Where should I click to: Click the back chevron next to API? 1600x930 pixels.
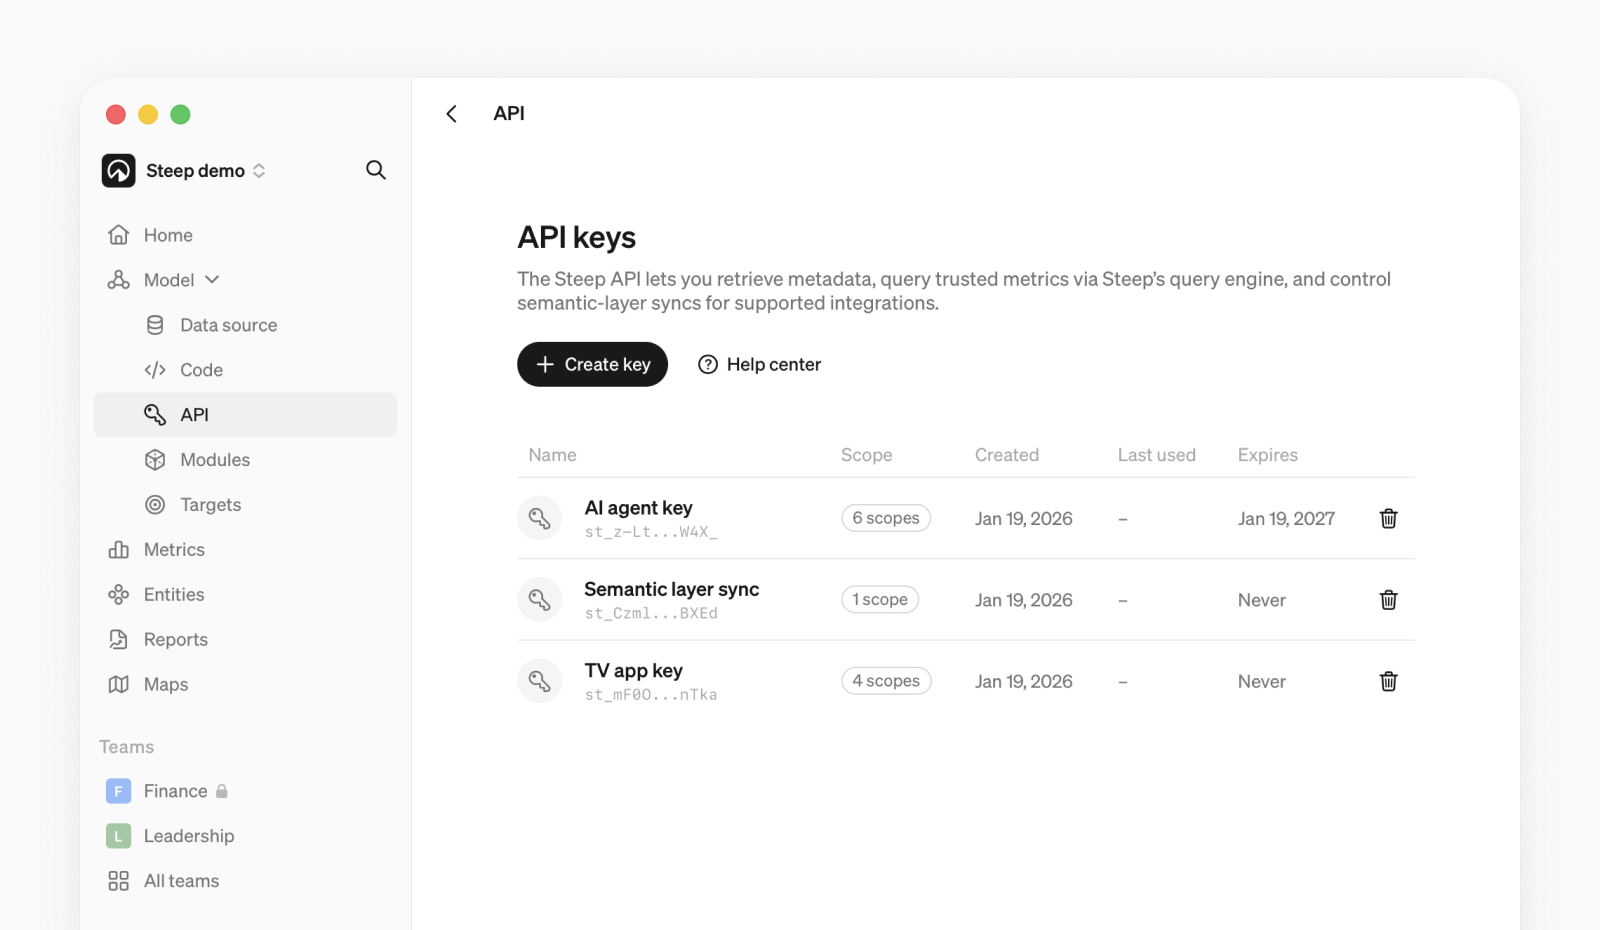(x=451, y=113)
